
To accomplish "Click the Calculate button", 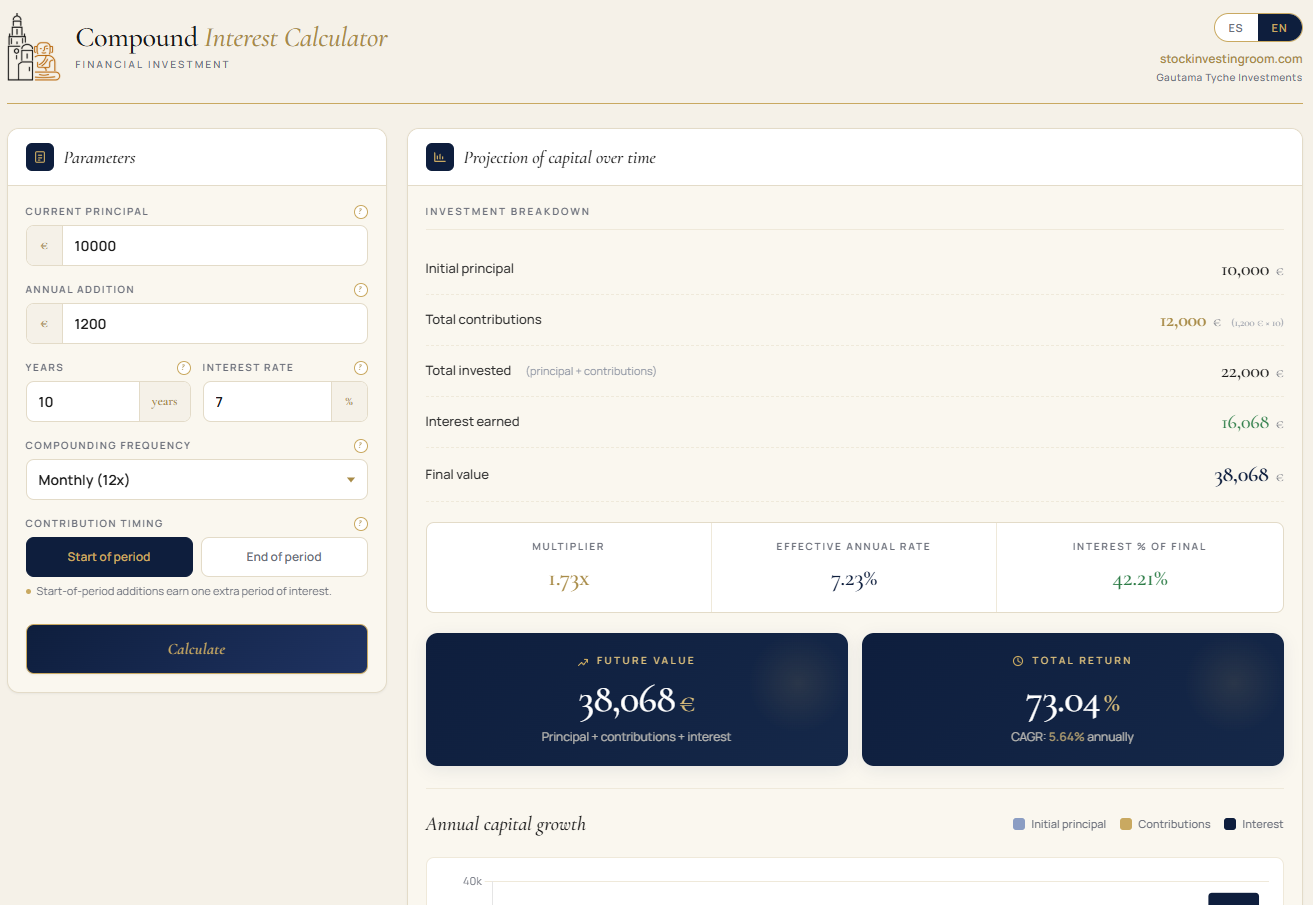I will [x=197, y=649].
